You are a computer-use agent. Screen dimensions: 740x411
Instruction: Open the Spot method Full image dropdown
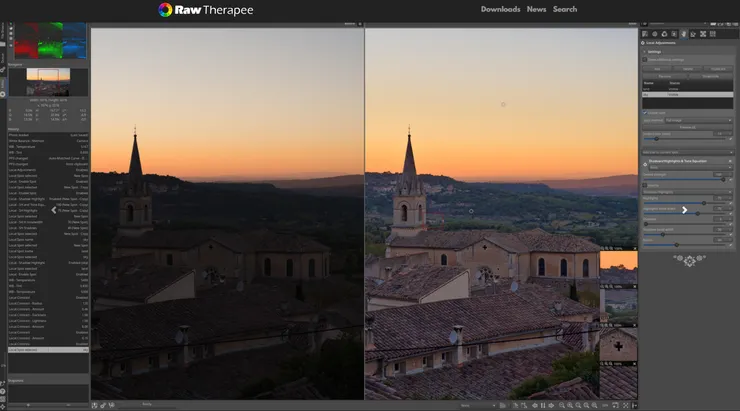point(698,120)
